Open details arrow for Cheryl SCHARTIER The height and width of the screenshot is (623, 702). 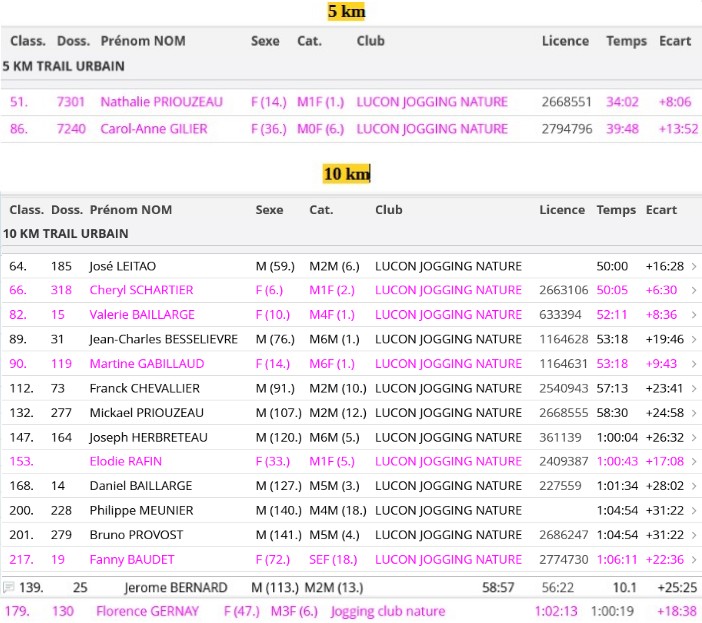(x=693, y=290)
